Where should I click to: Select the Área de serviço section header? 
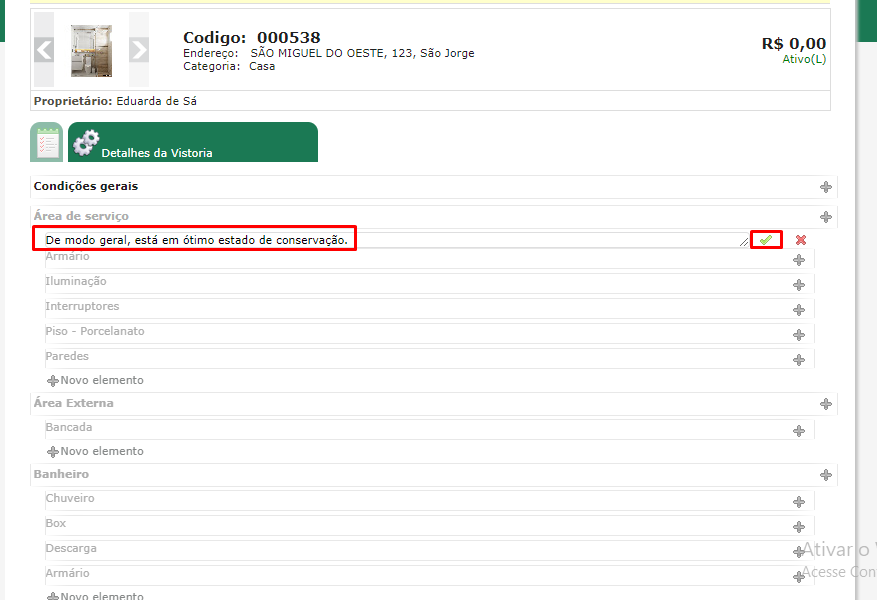pyautogui.click(x=81, y=216)
